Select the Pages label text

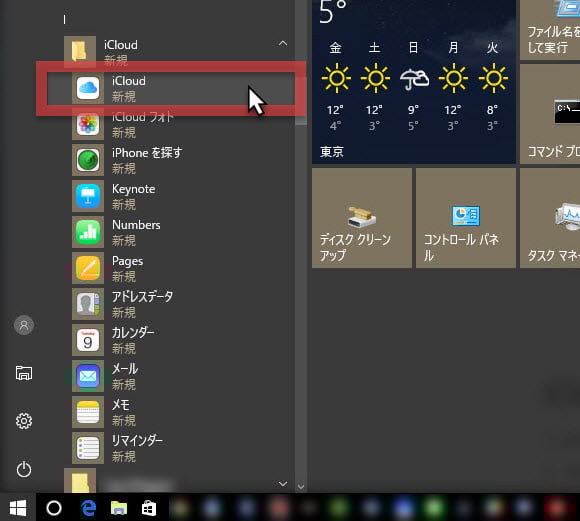click(x=127, y=261)
